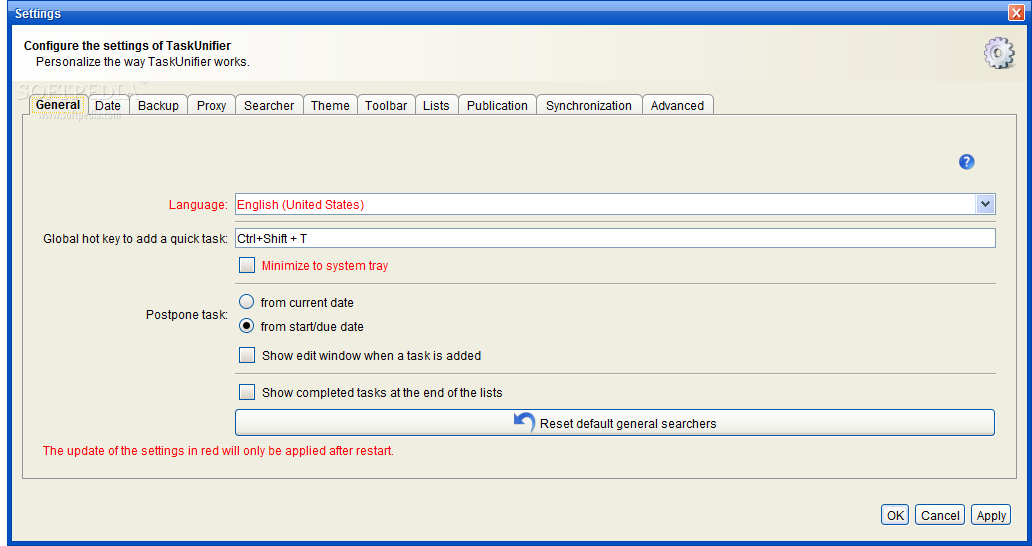The image size is (1032, 546).
Task: Open the blue help question mark icon
Action: (x=966, y=162)
